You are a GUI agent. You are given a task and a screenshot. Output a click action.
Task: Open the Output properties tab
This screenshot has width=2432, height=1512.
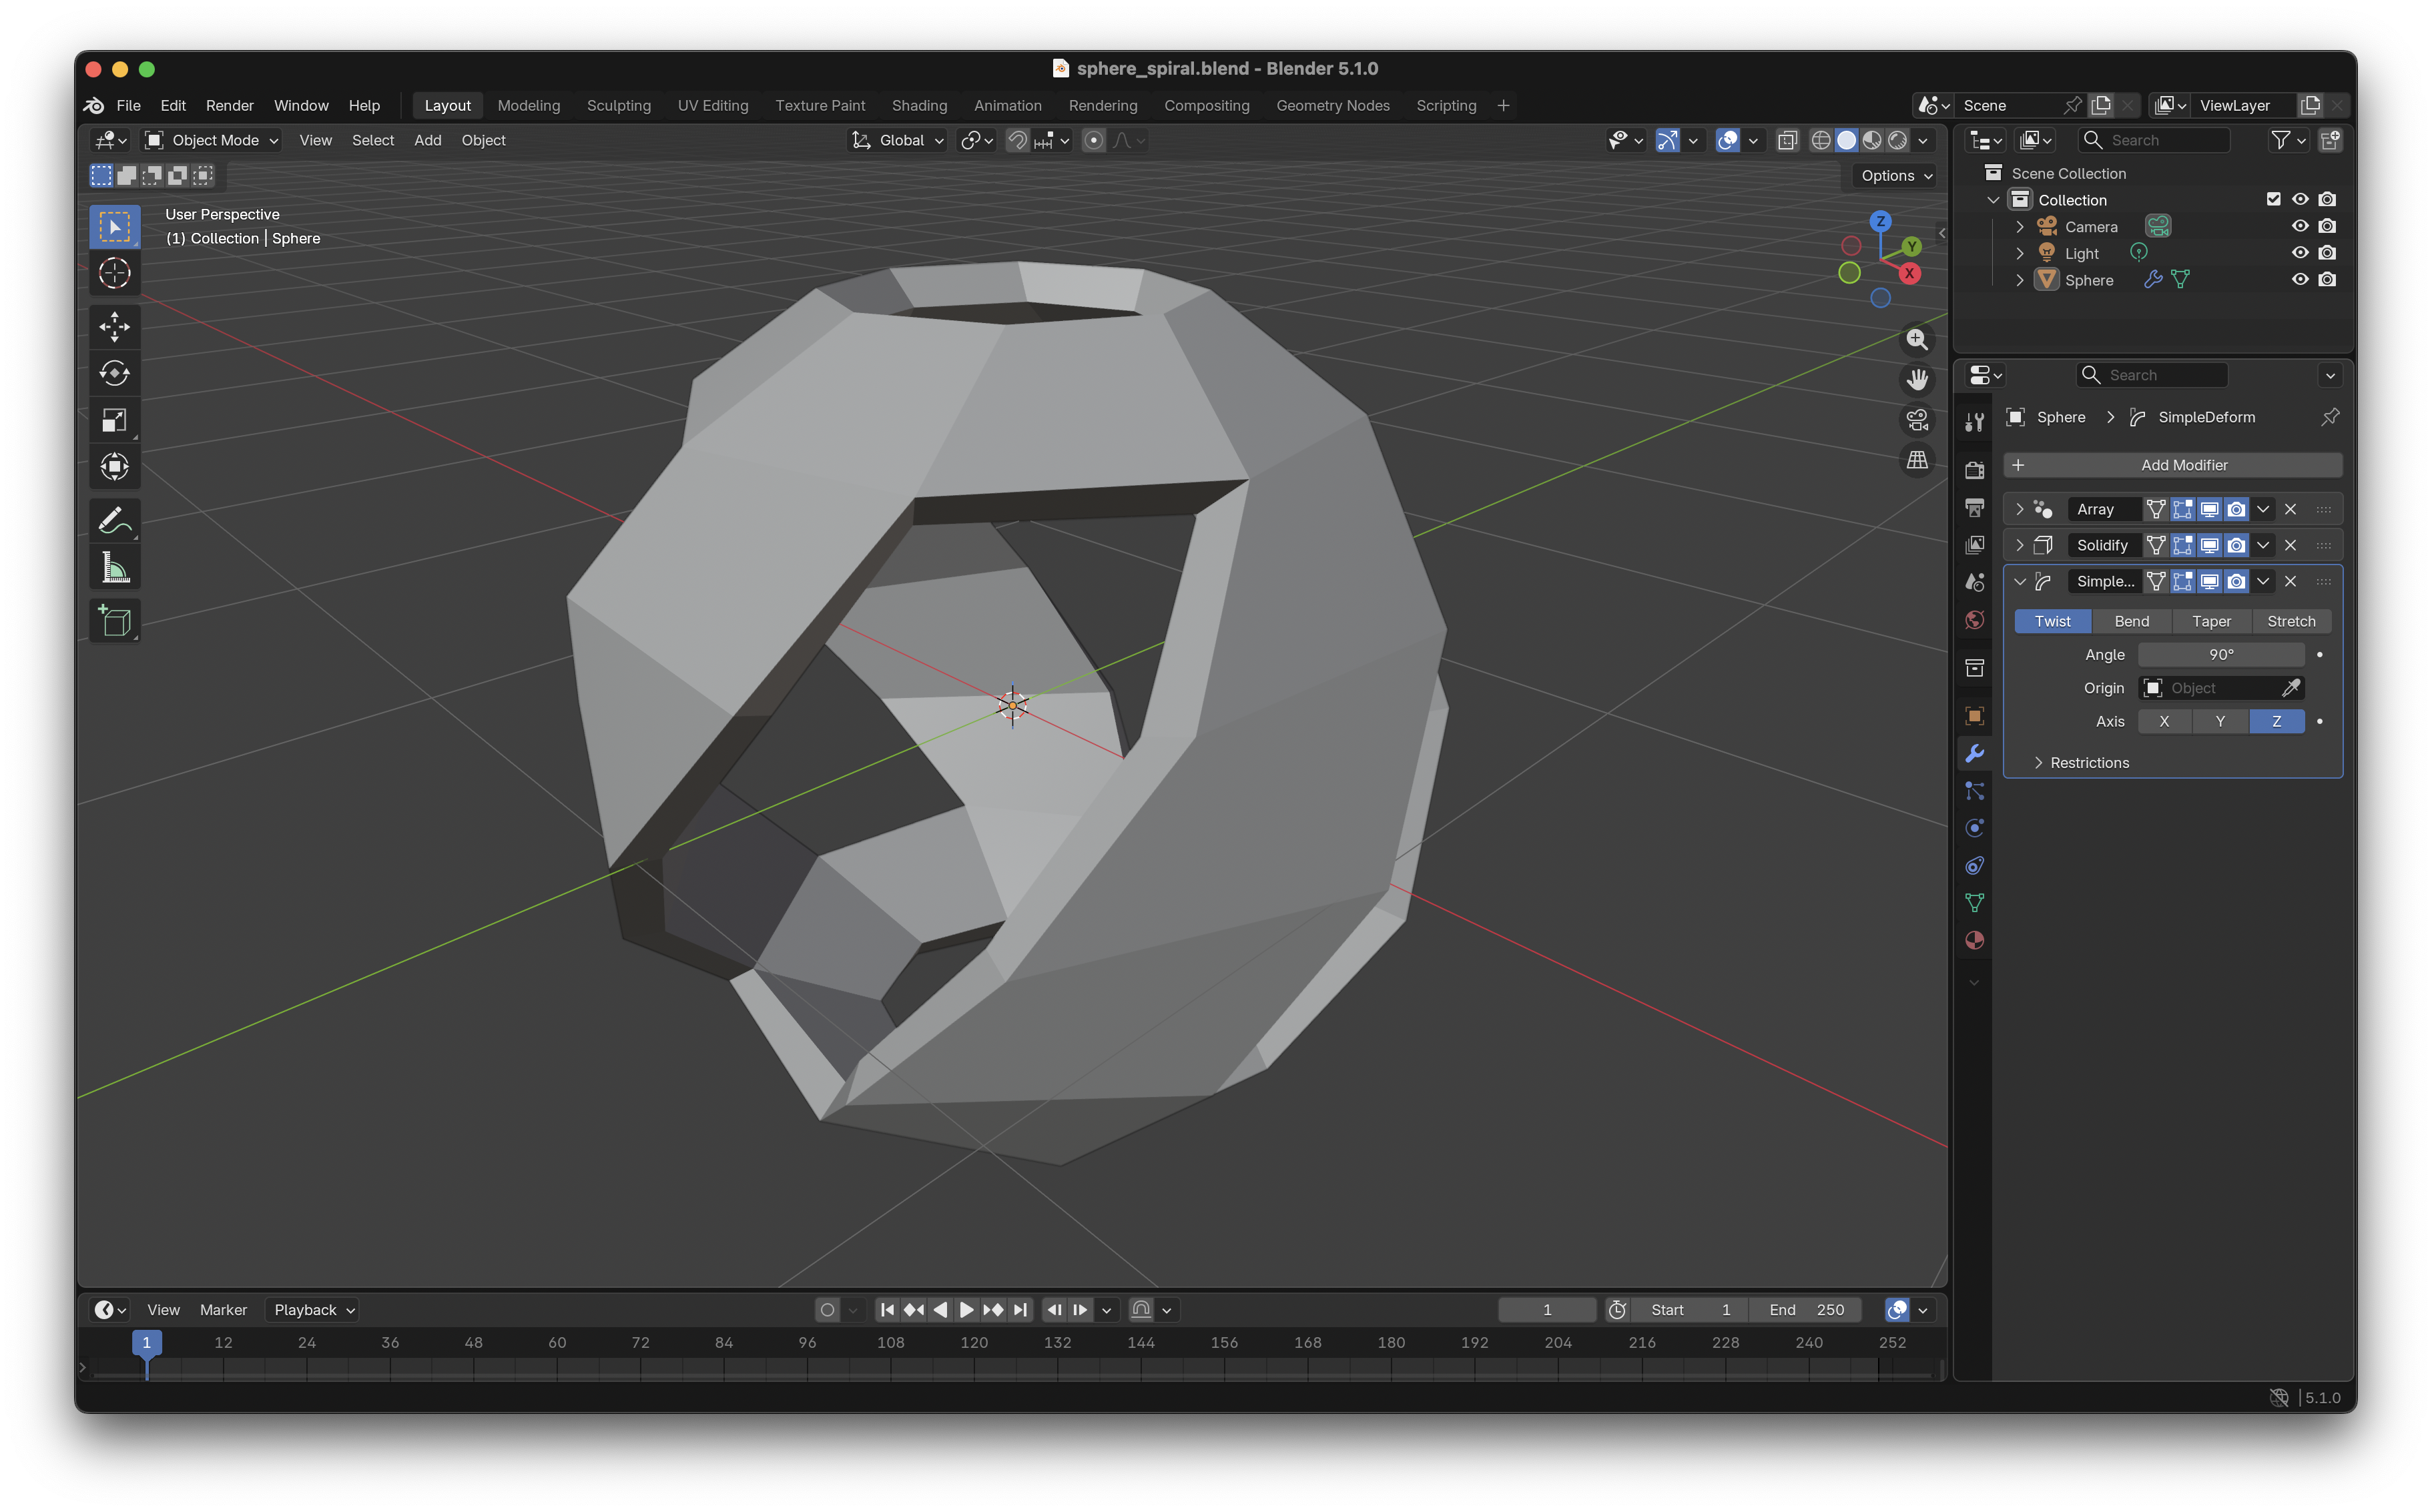(1974, 508)
